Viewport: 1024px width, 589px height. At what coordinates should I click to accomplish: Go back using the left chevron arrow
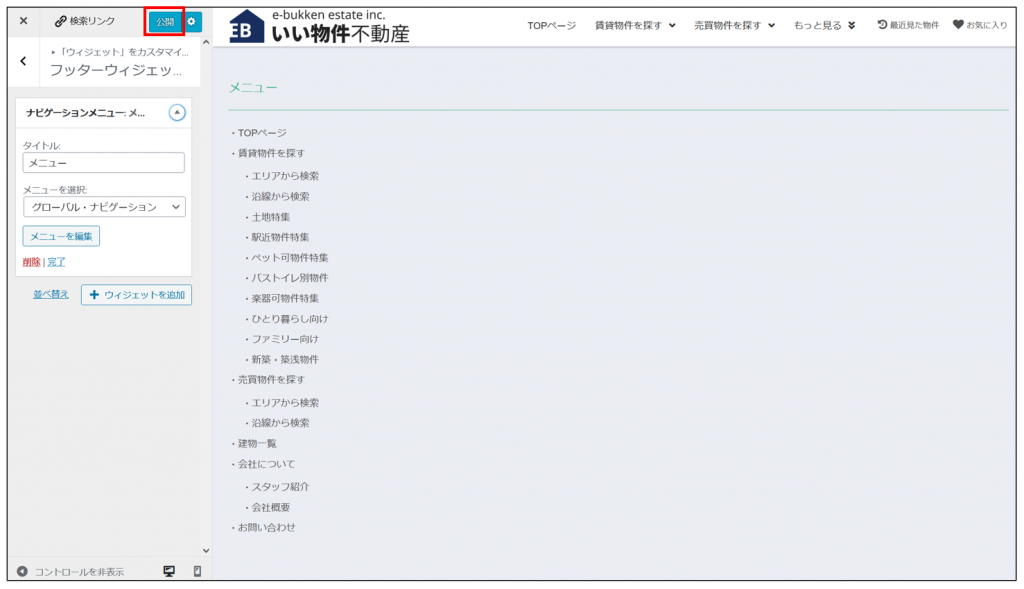pyautogui.click(x=23, y=62)
